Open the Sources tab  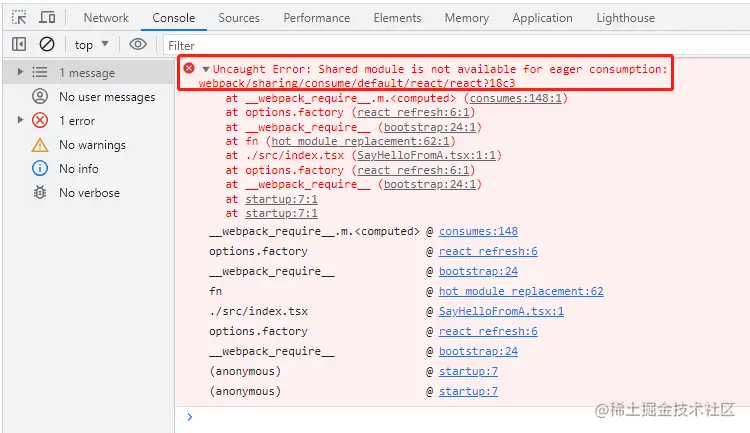click(x=239, y=18)
